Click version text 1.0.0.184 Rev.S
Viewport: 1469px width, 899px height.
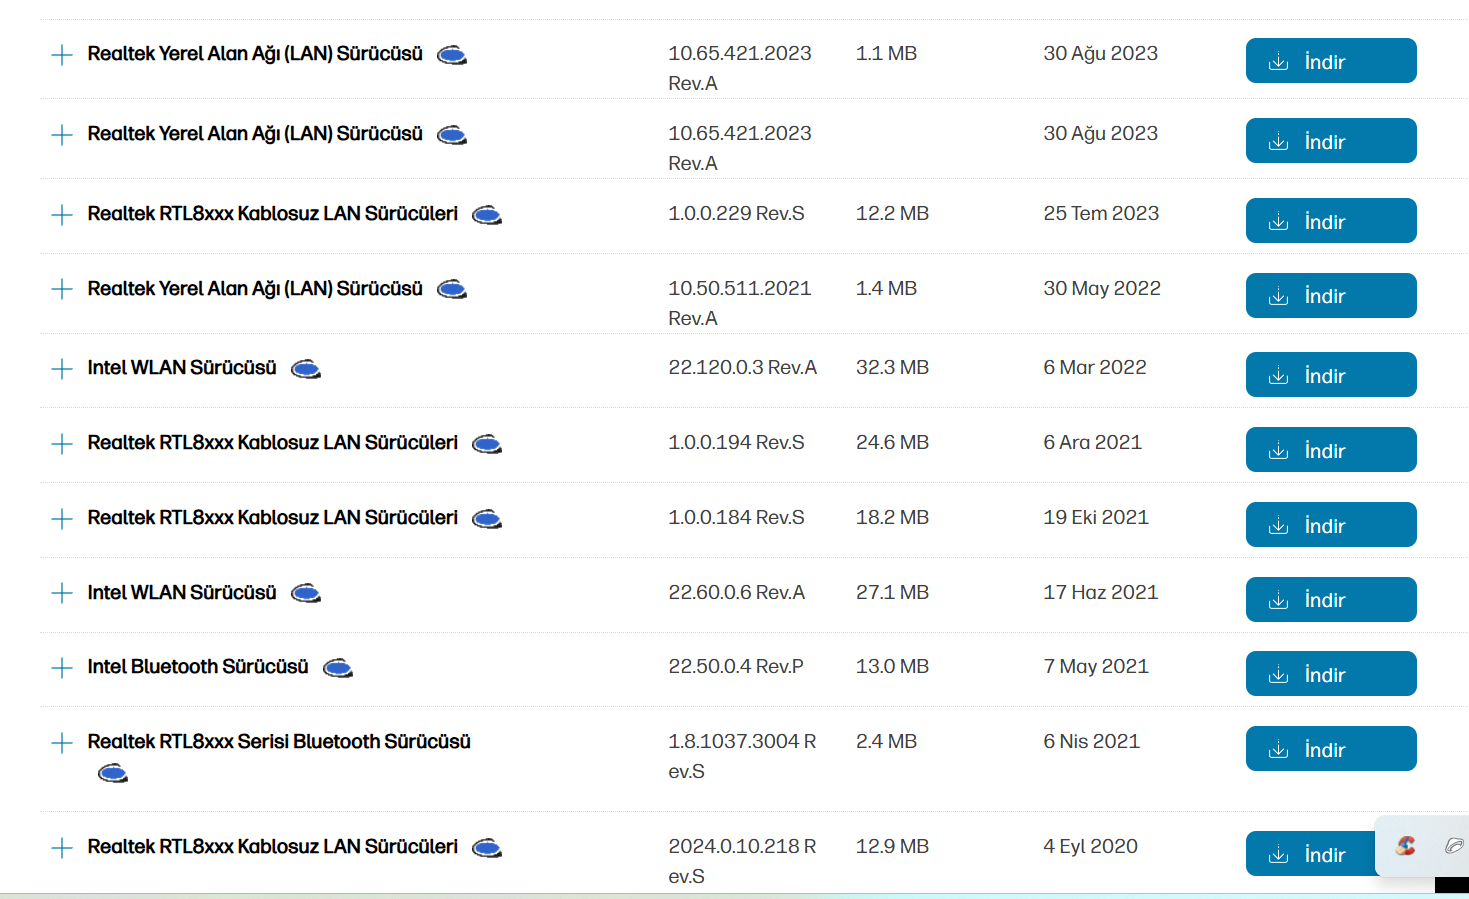pos(737,518)
